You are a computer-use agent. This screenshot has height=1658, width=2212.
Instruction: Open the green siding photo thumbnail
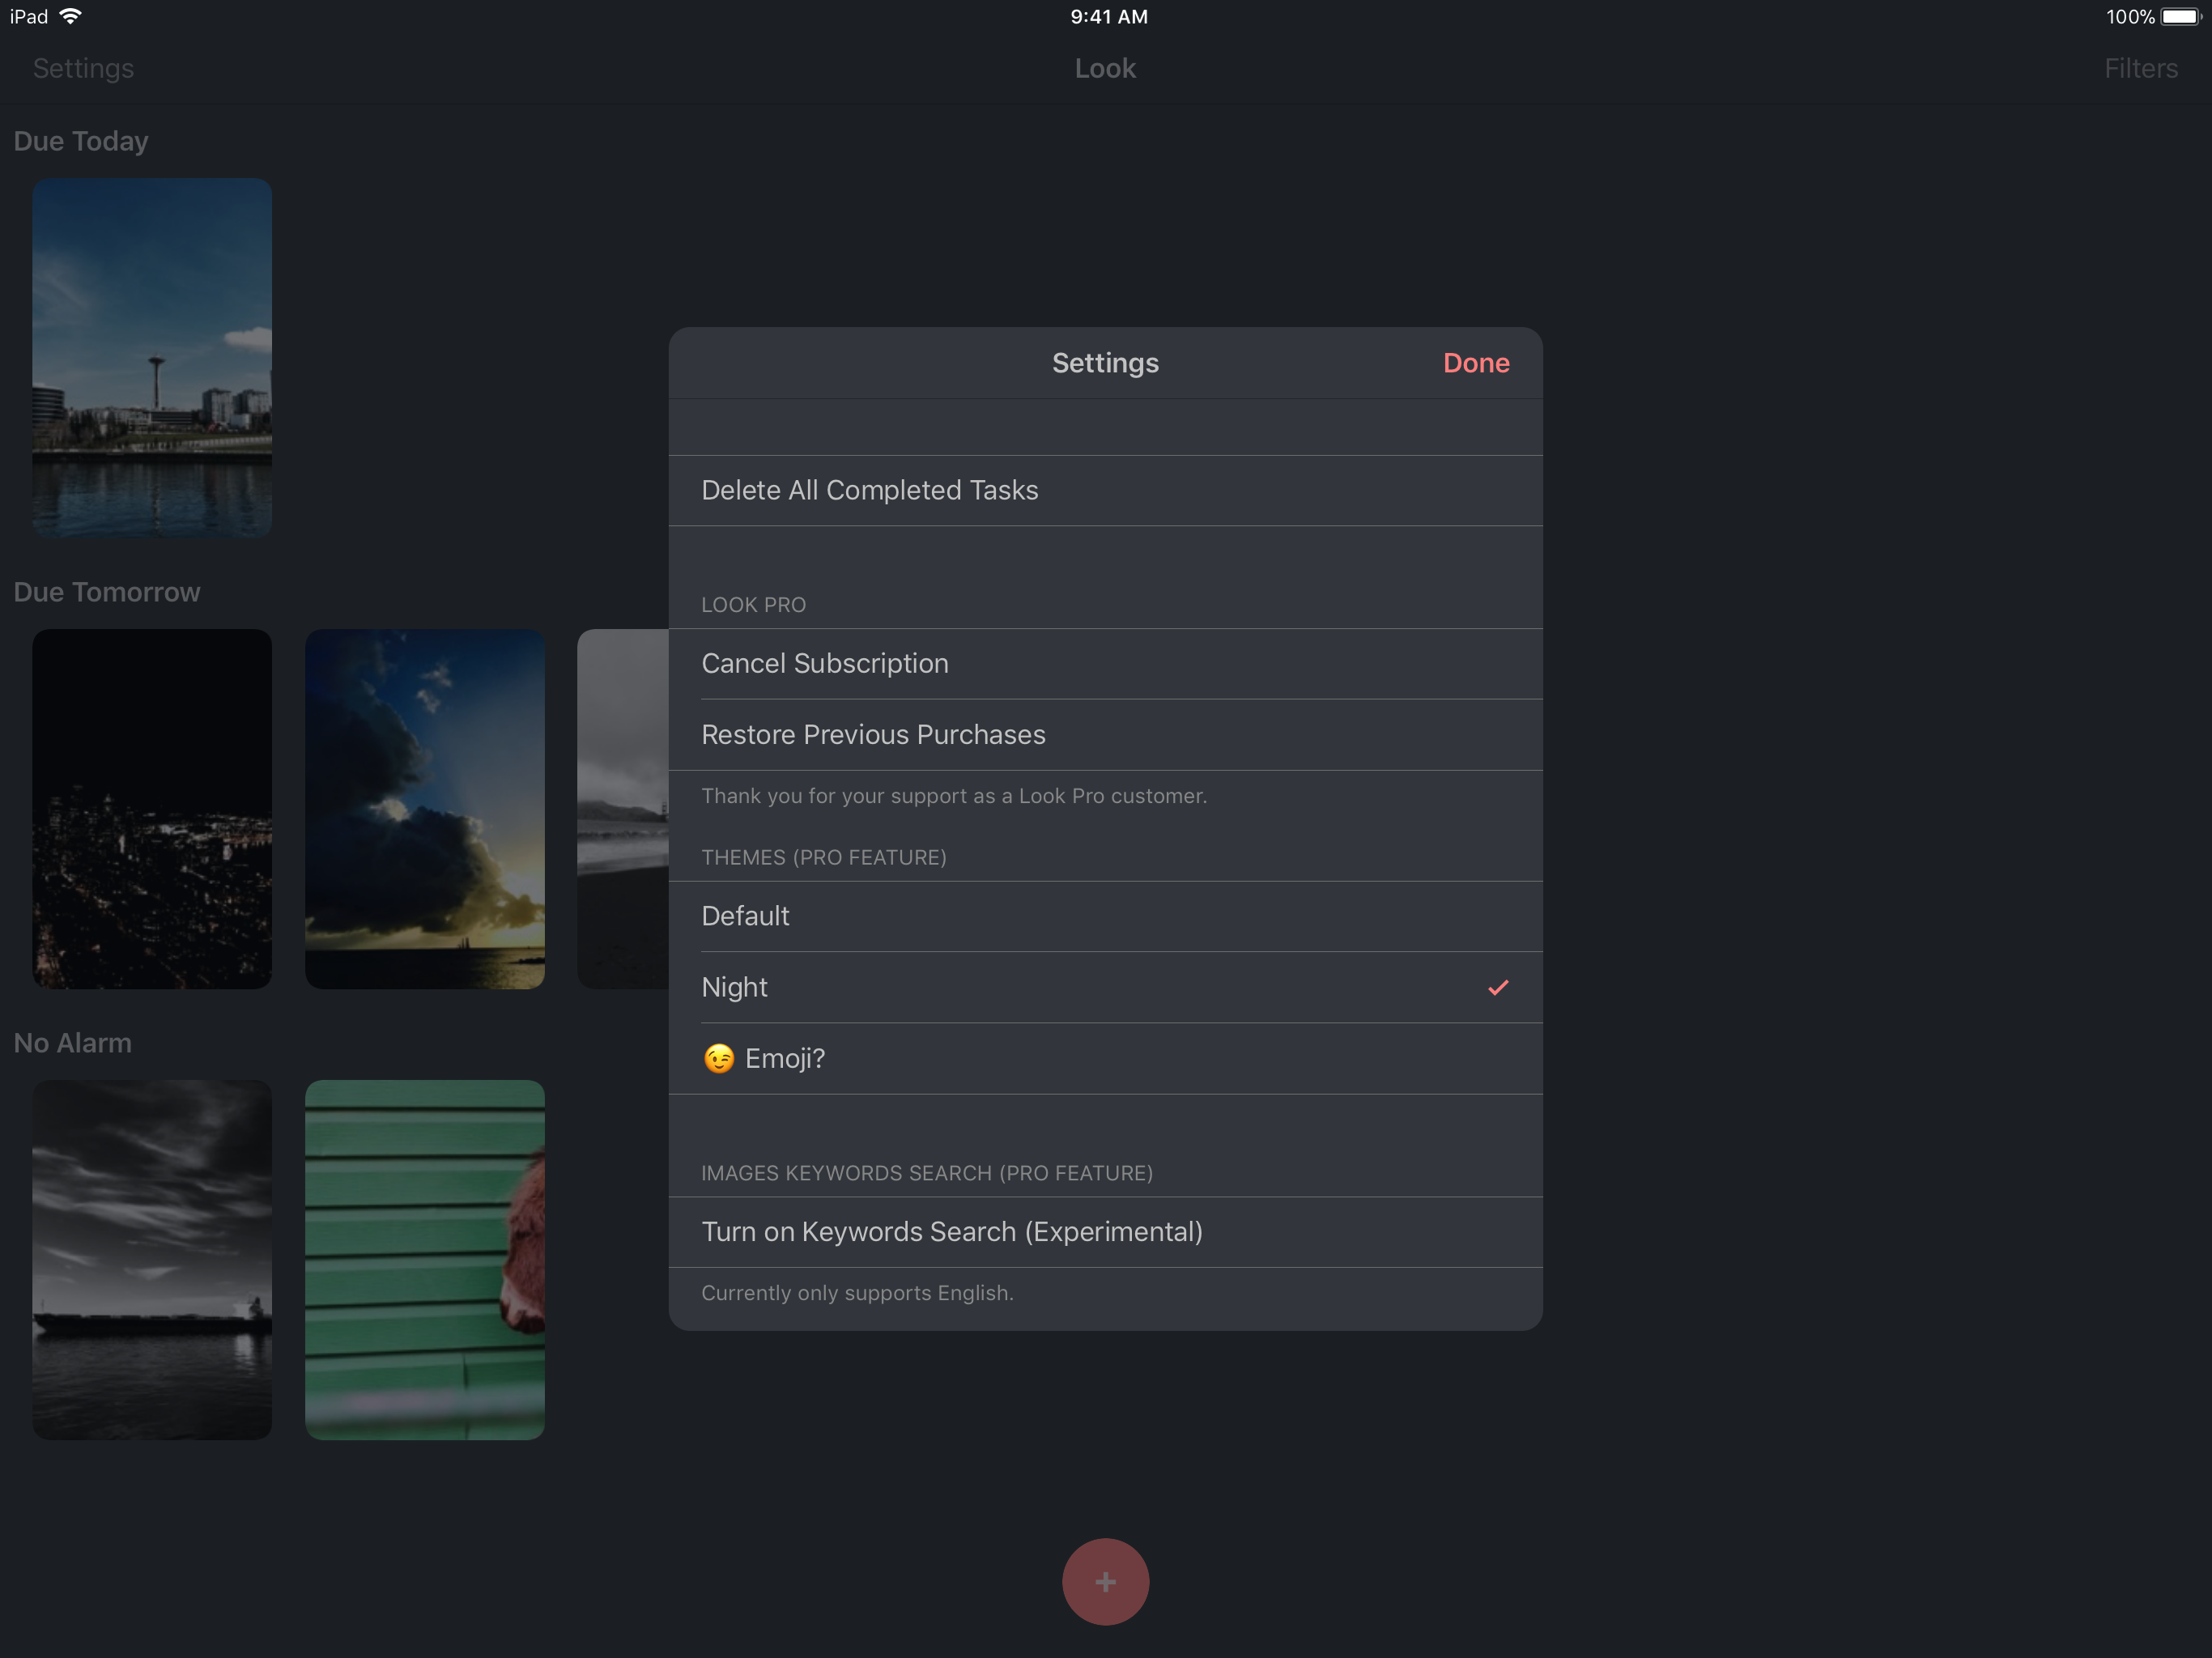[x=425, y=1259]
